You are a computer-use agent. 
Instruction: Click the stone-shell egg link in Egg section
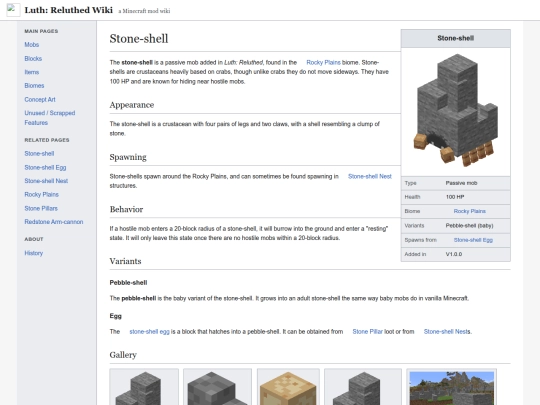[x=149, y=332]
